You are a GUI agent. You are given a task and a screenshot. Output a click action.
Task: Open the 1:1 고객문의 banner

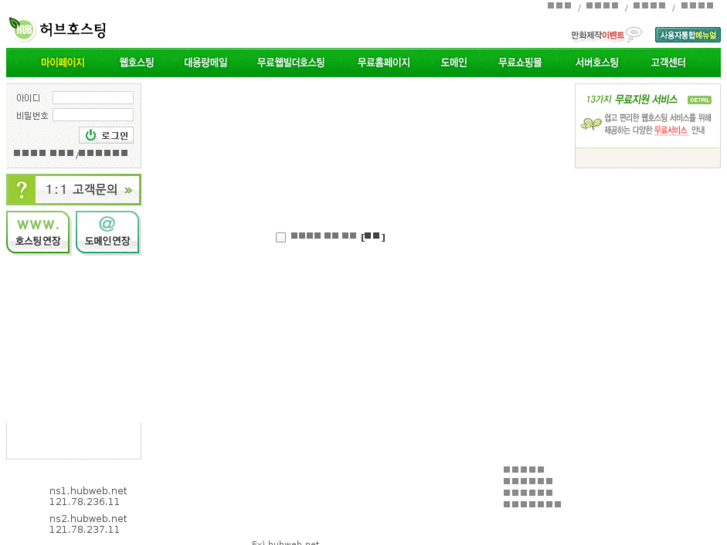pyautogui.click(x=74, y=189)
